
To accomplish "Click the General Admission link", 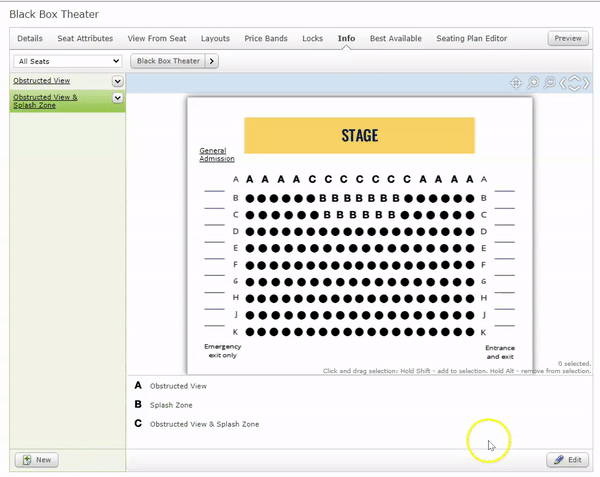I will (217, 155).
